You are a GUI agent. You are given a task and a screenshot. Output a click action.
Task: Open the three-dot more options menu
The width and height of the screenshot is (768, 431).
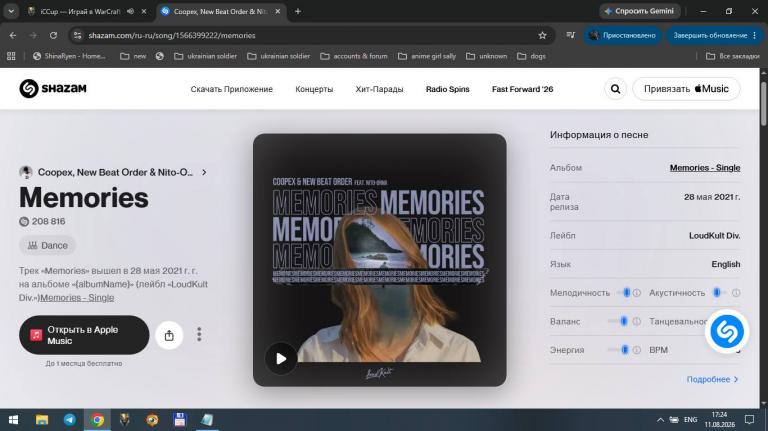[199, 335]
